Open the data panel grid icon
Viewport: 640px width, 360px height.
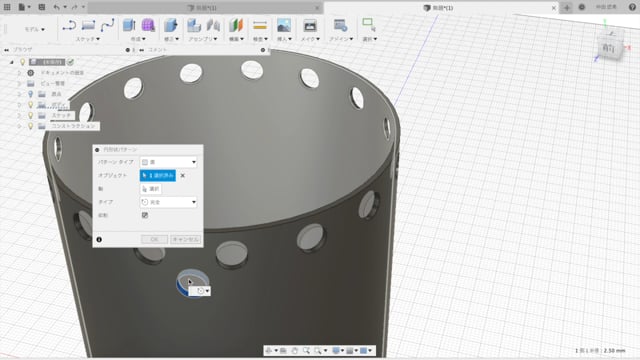click(7, 7)
